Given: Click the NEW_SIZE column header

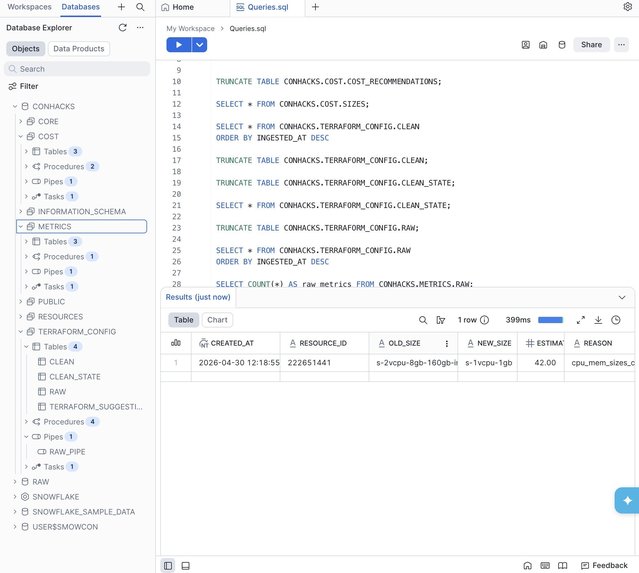Looking at the screenshot, I should [488, 343].
